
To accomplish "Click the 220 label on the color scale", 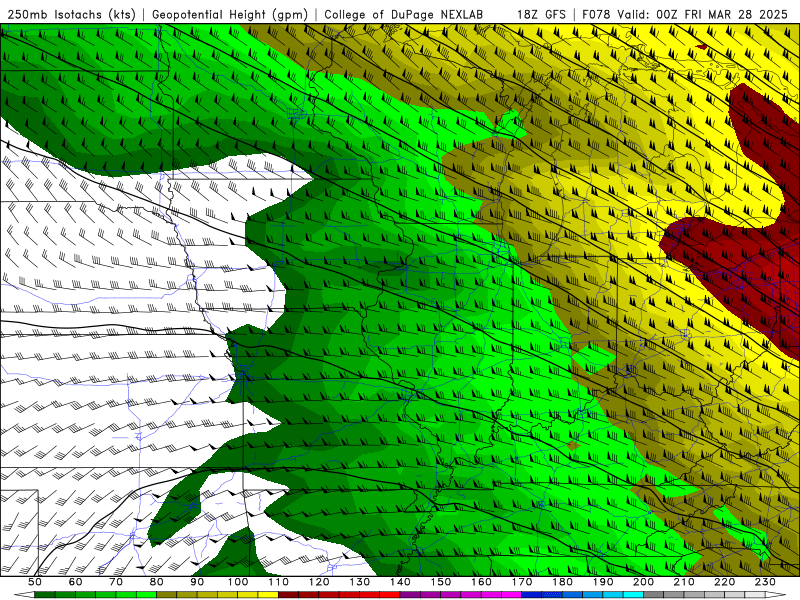I will [724, 582].
